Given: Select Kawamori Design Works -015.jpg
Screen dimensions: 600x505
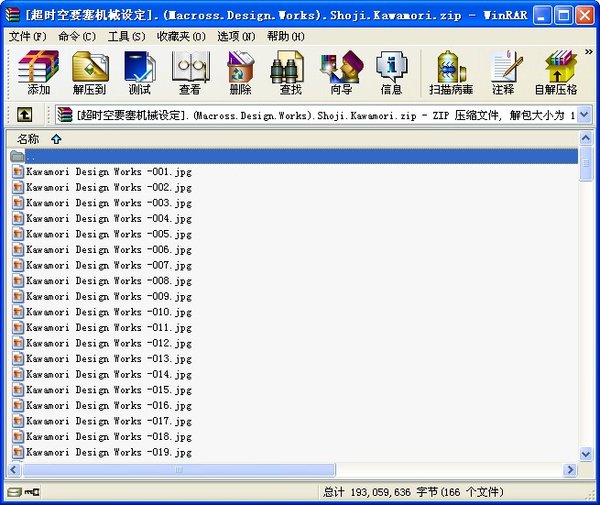Looking at the screenshot, I should (x=102, y=390).
